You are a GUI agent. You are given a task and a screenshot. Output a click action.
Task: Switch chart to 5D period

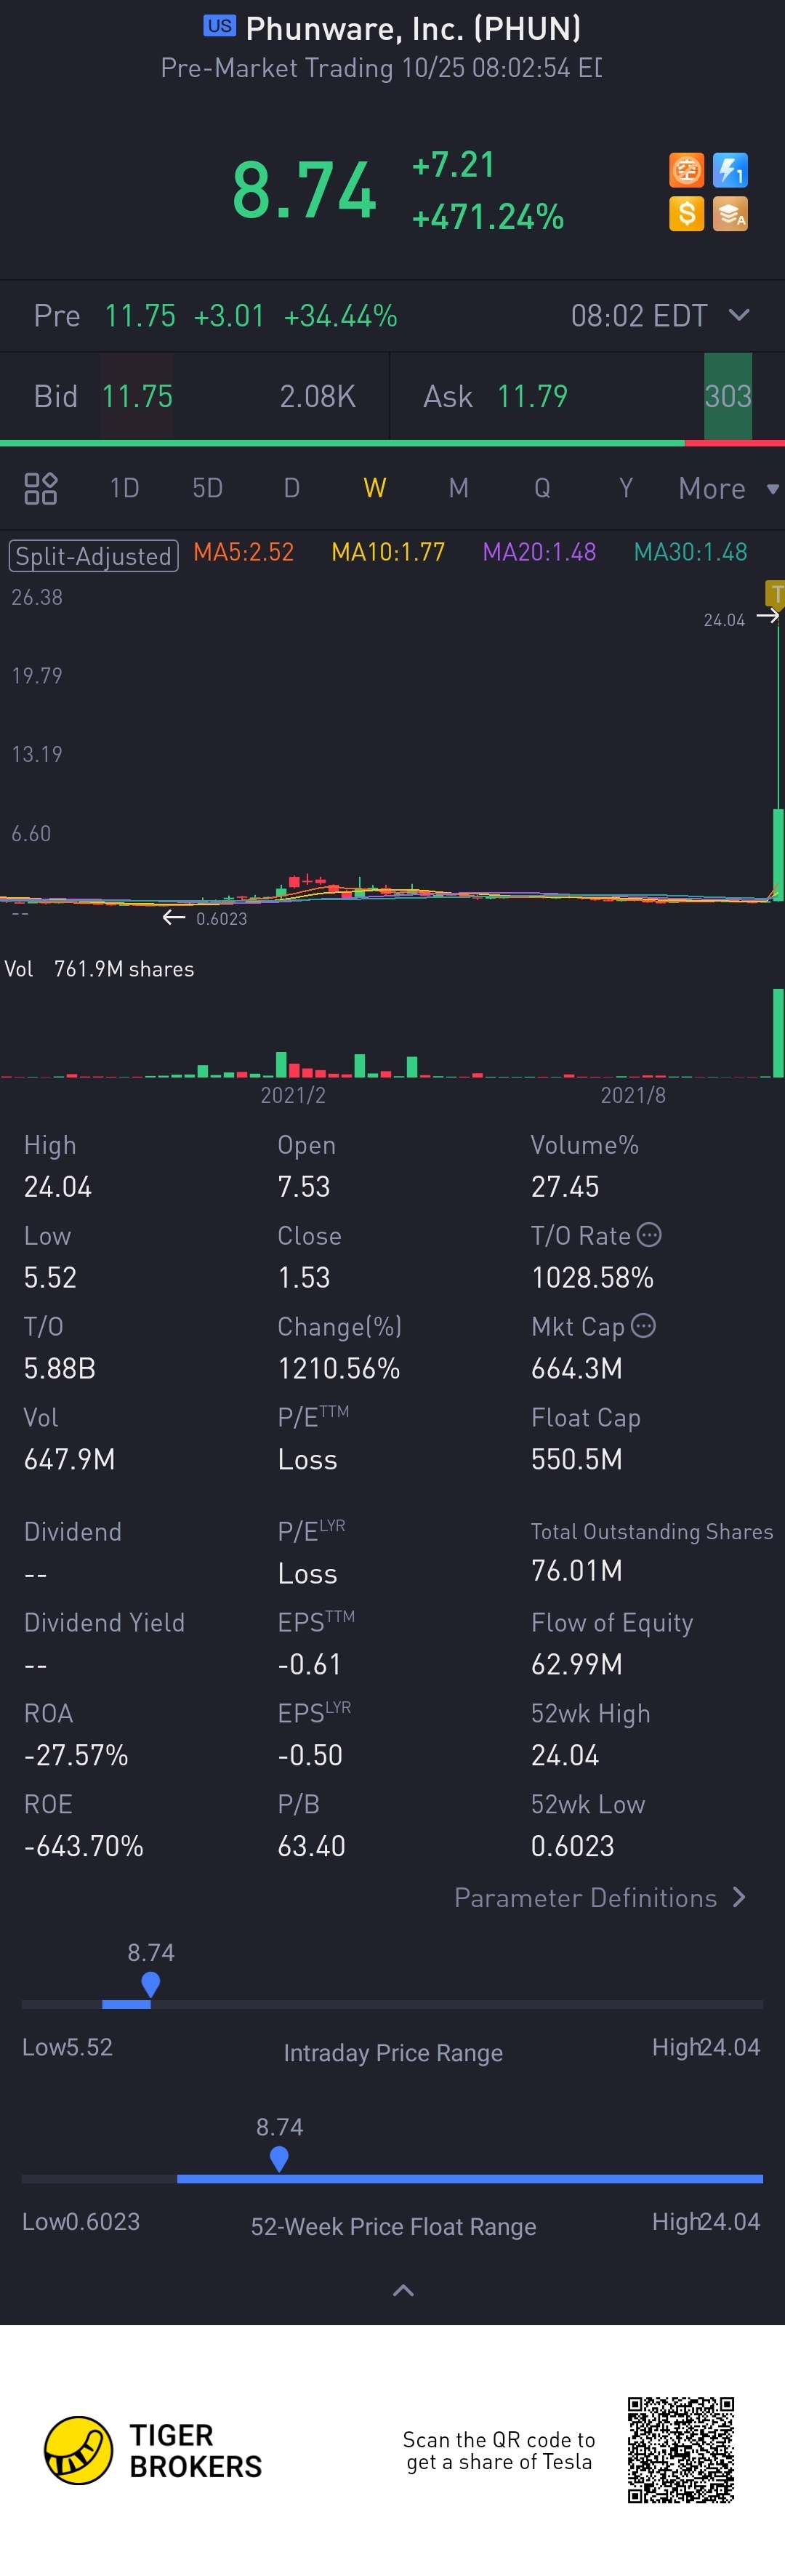point(207,488)
